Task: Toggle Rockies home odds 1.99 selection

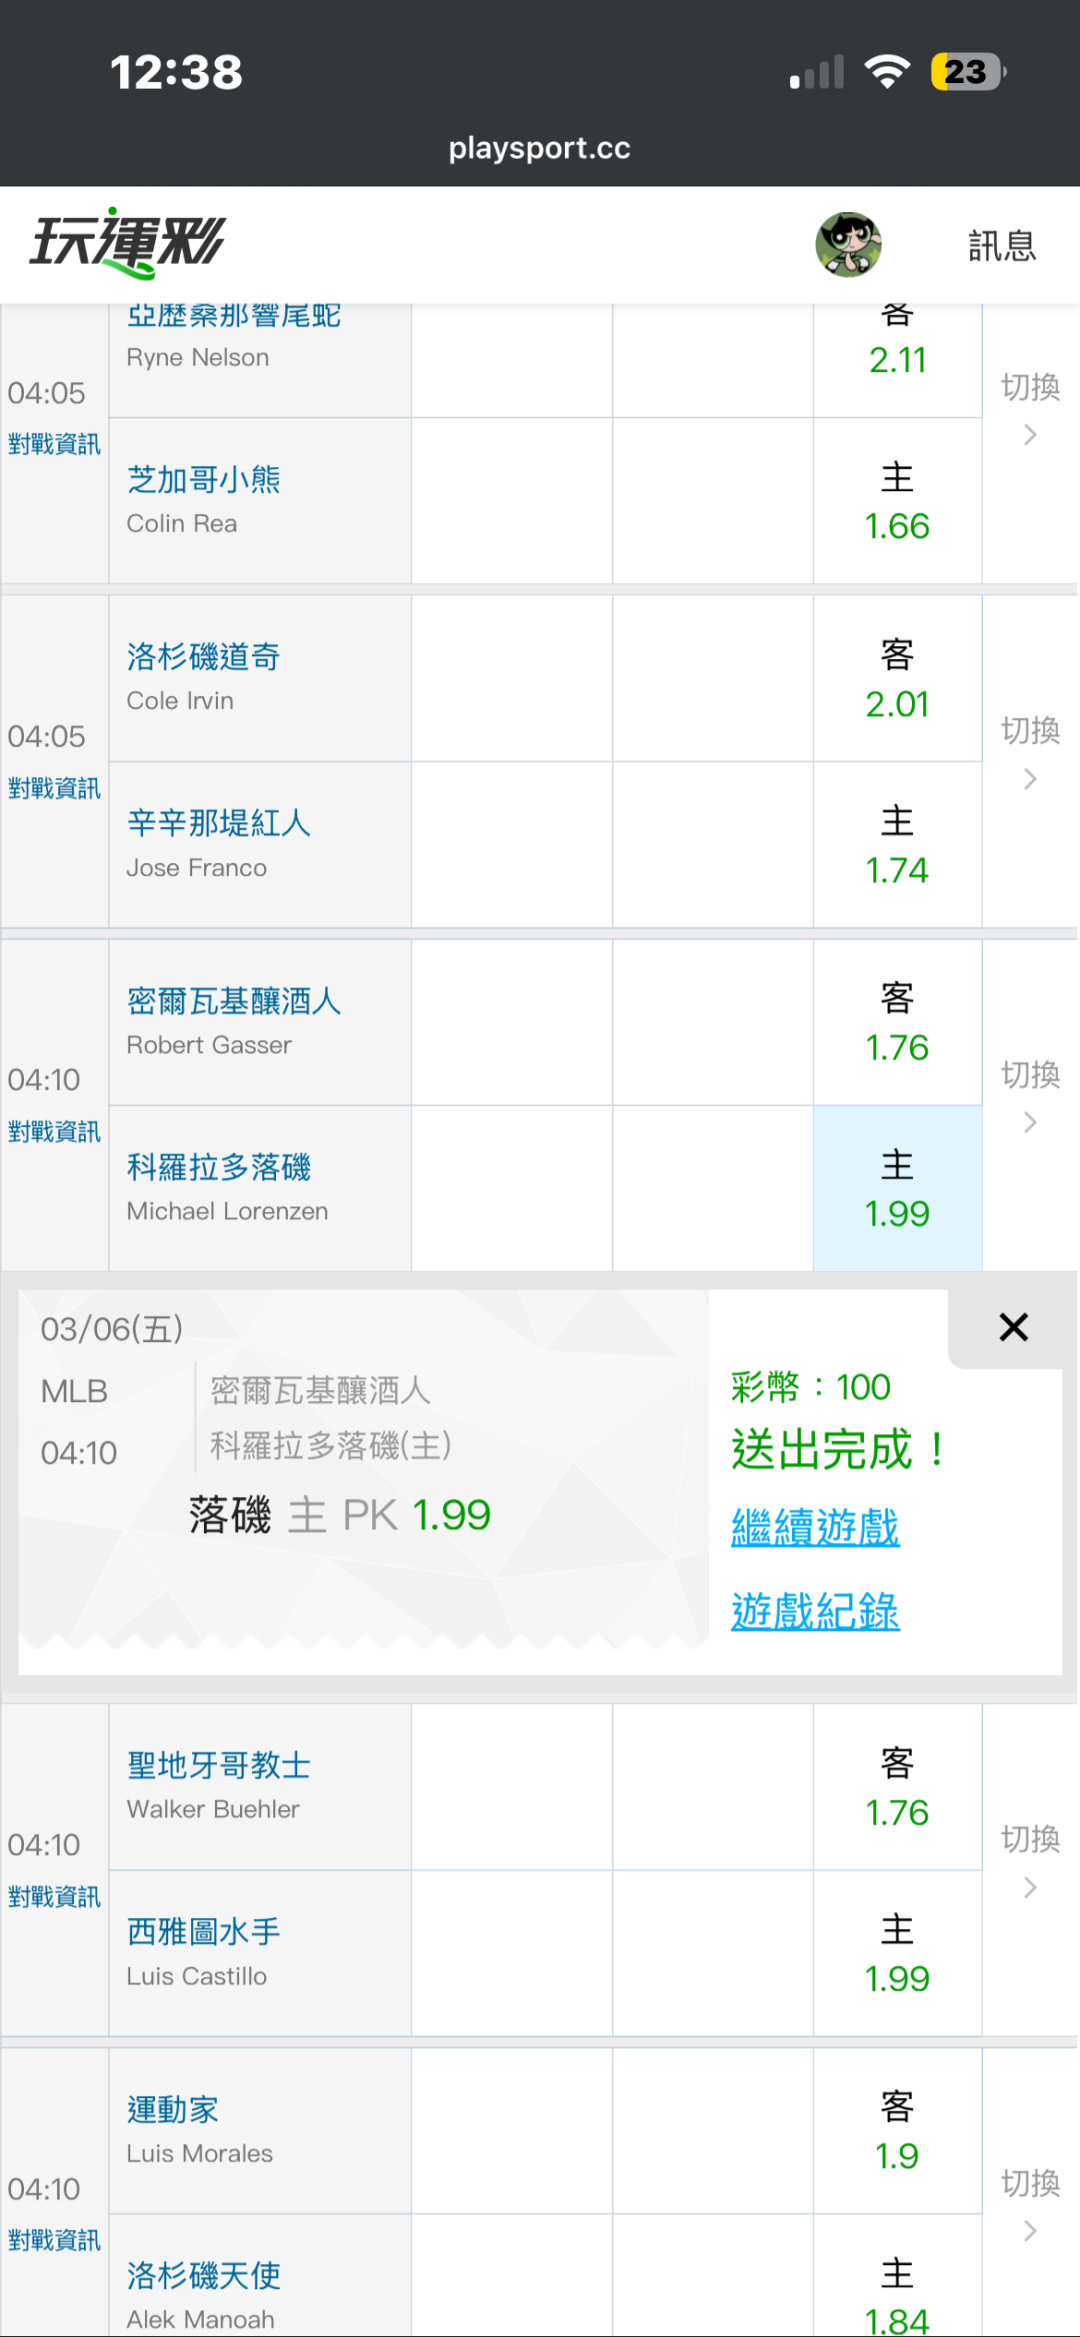Action: [897, 1189]
